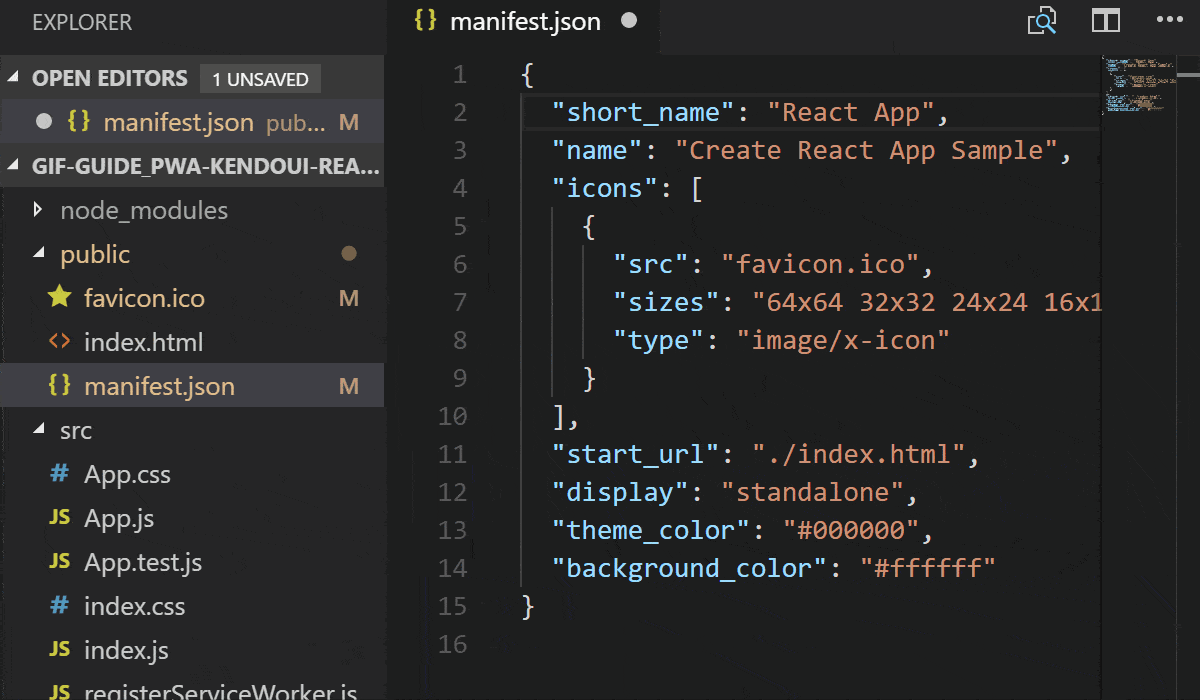
Task: Click the EXPLORER panel title
Action: (x=82, y=22)
